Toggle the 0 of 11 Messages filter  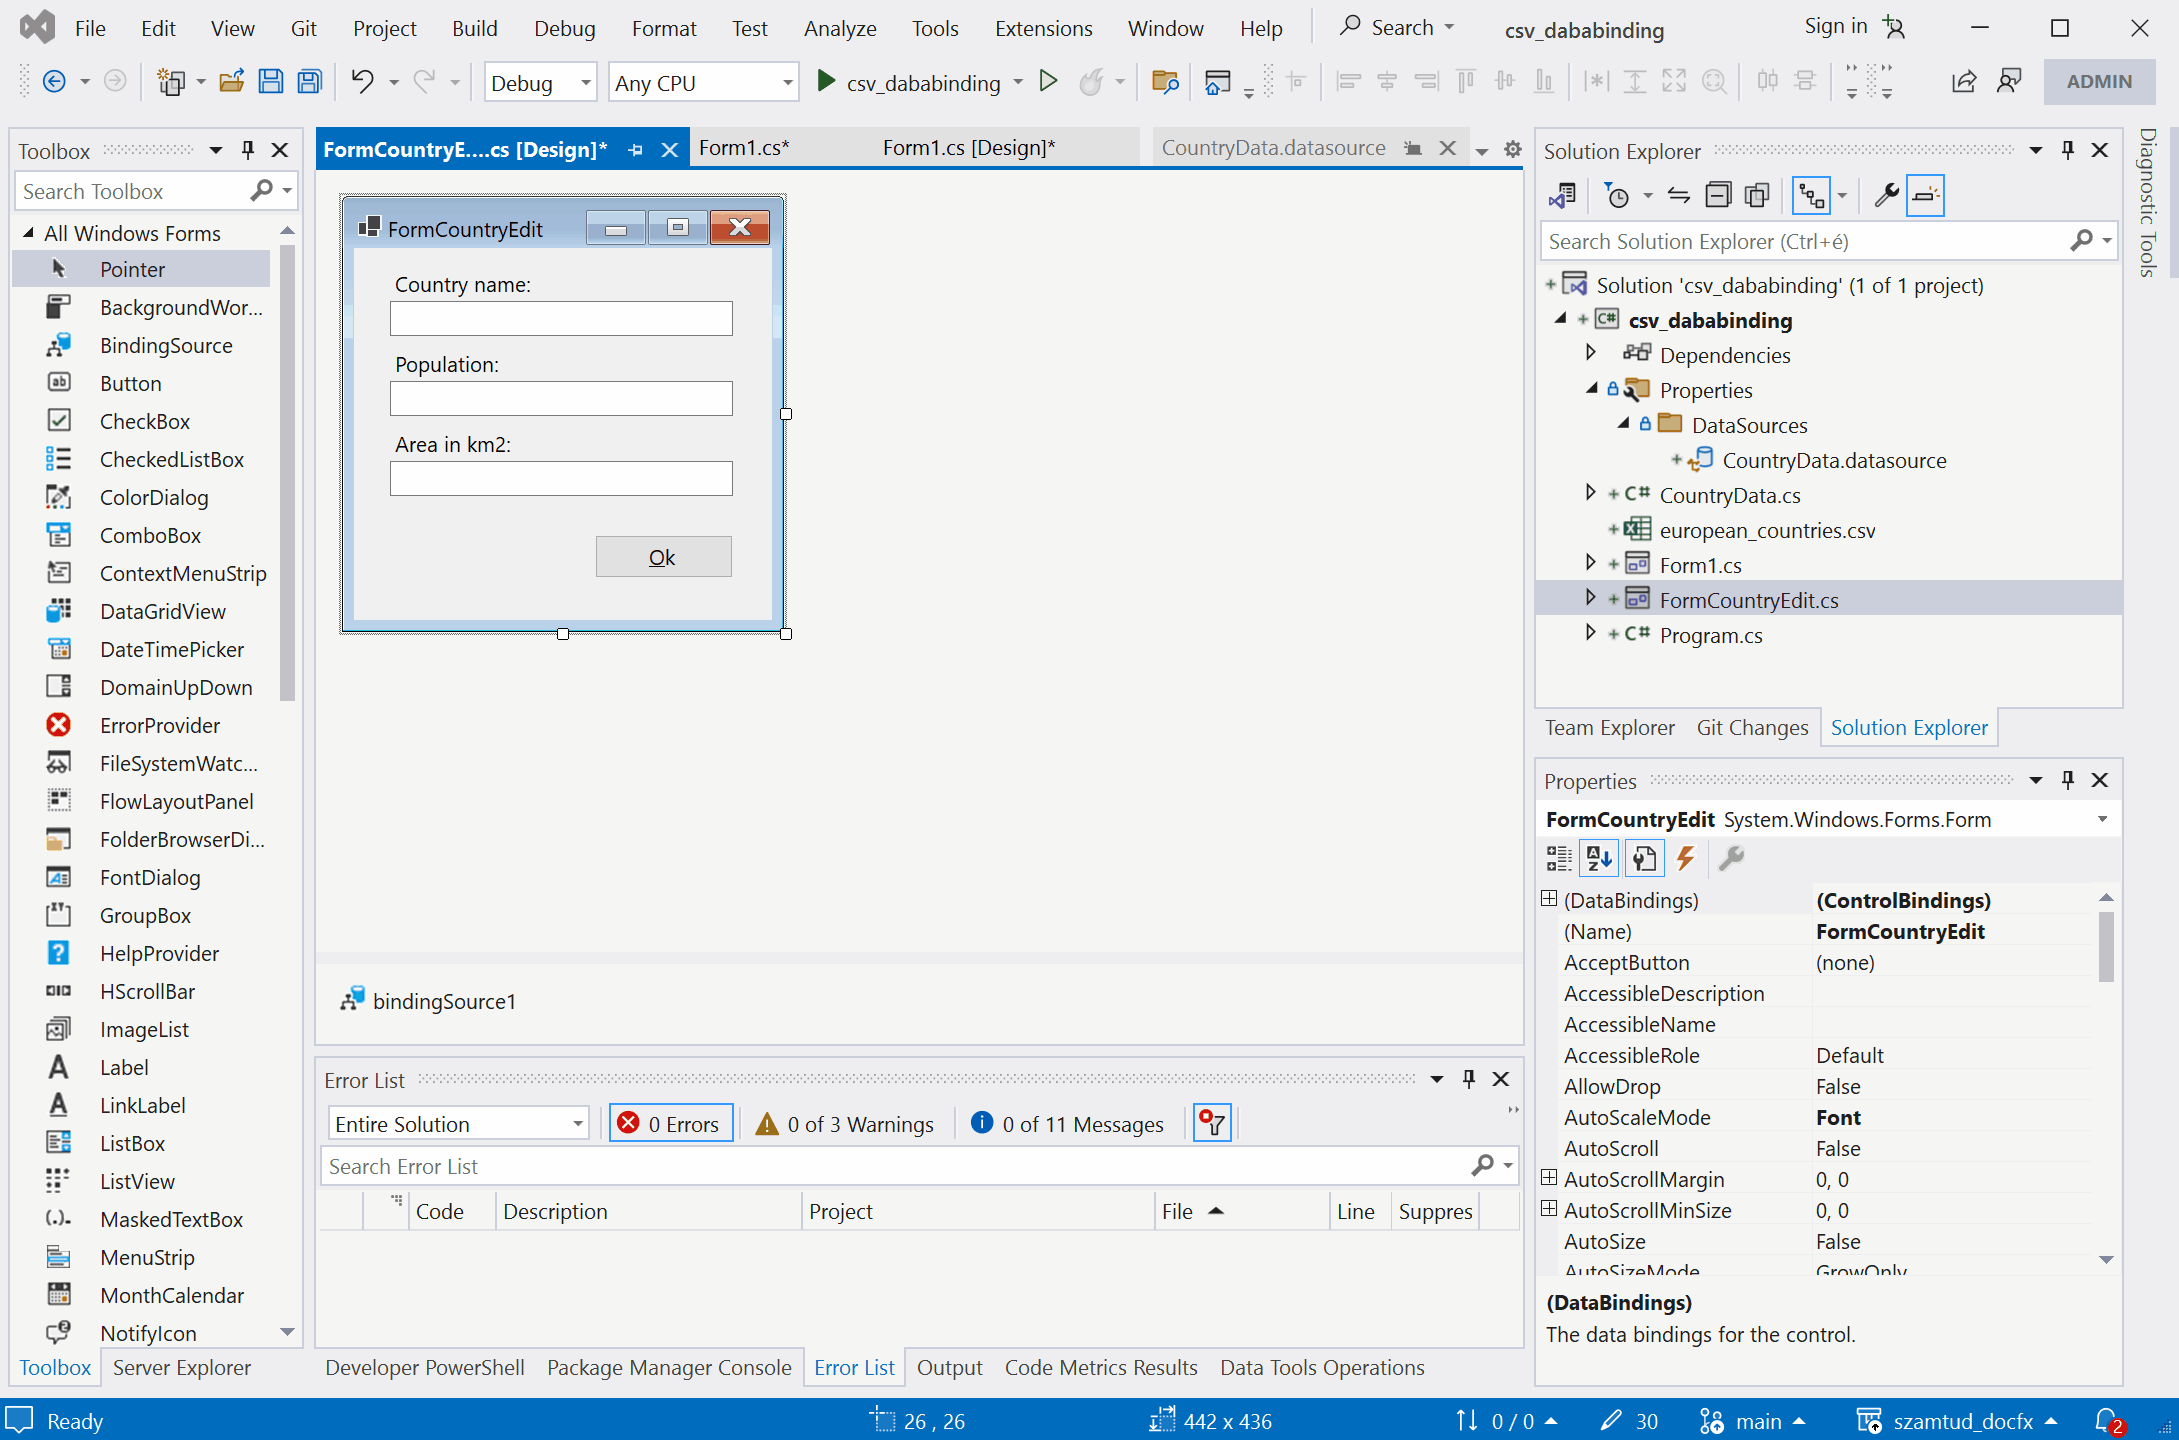pyautogui.click(x=1068, y=1124)
